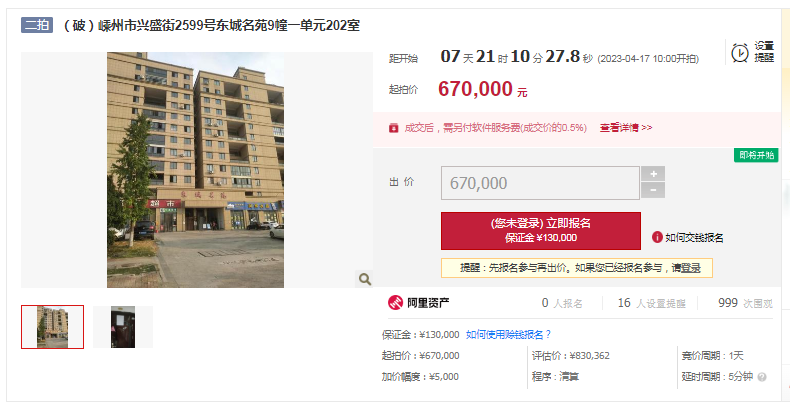The height and width of the screenshot is (411, 790).
Task: Select the door photo thumbnail
Action: [123, 327]
